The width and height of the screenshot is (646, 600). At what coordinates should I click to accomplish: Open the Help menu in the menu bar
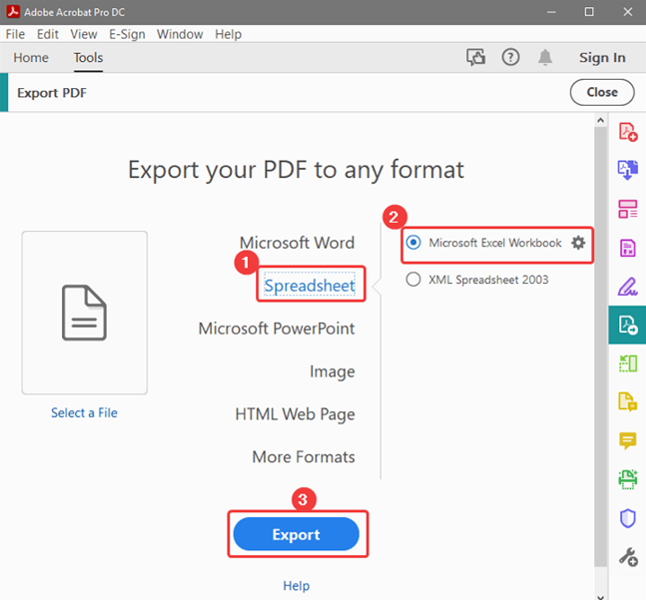[x=228, y=34]
